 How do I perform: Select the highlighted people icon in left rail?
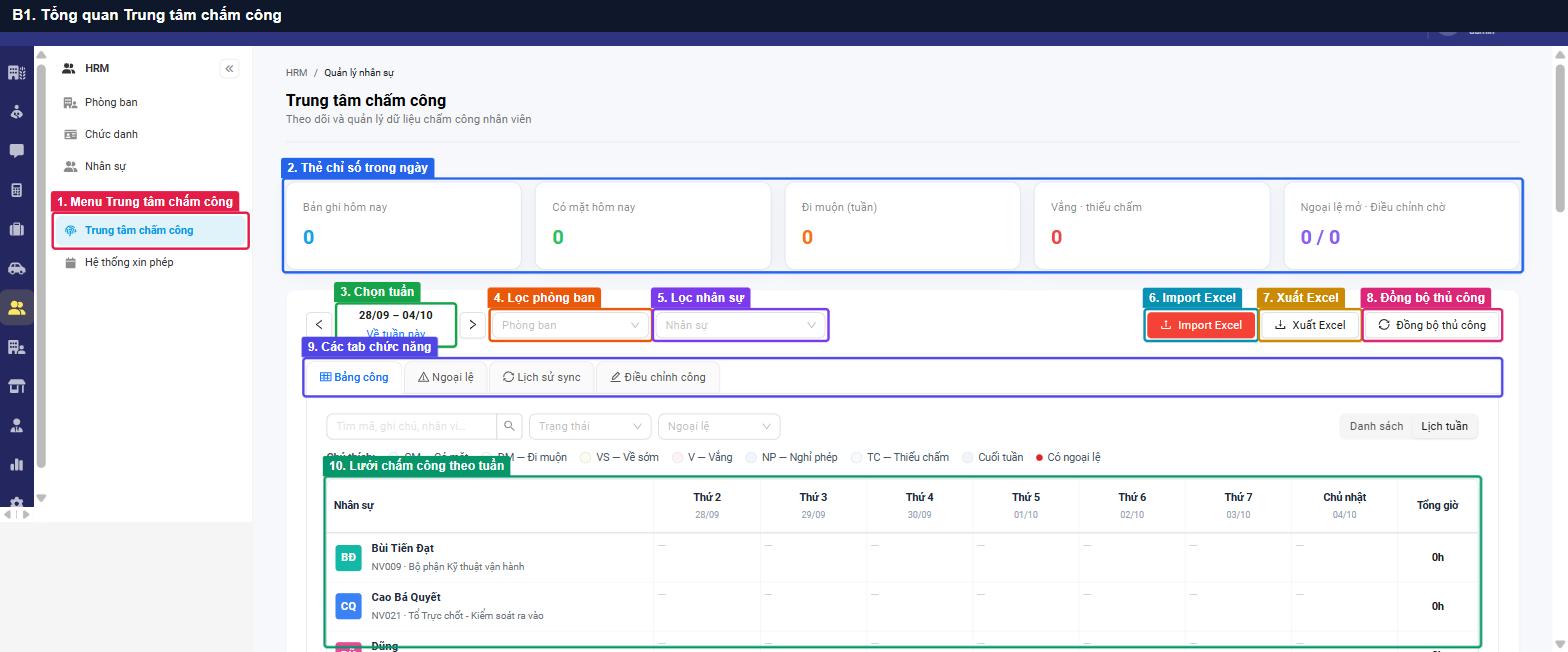[16, 308]
